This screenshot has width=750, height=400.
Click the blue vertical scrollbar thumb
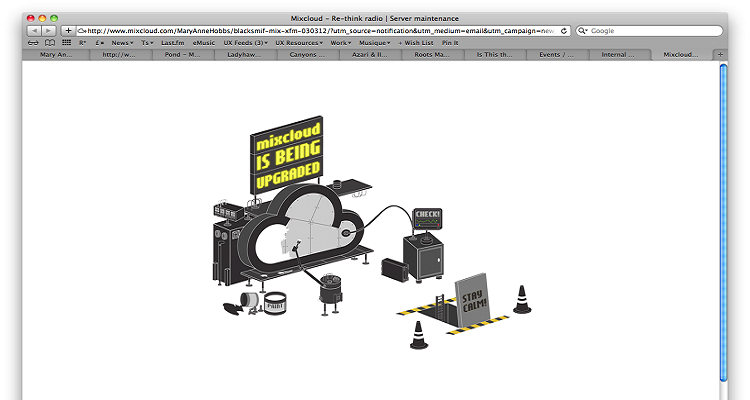point(723,222)
